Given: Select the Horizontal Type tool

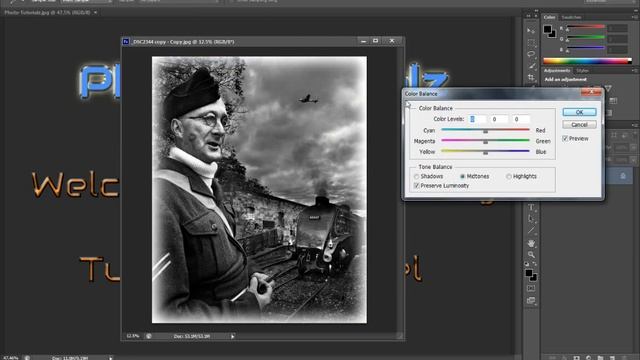Looking at the screenshot, I should (x=531, y=207).
